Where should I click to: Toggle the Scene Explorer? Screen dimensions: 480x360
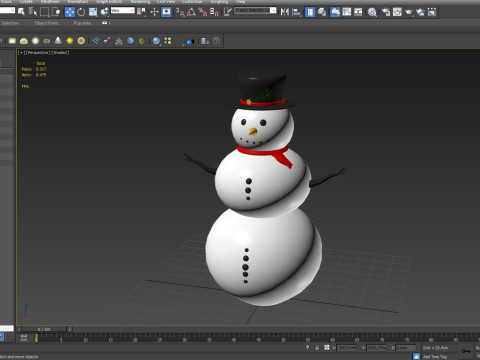point(310,12)
